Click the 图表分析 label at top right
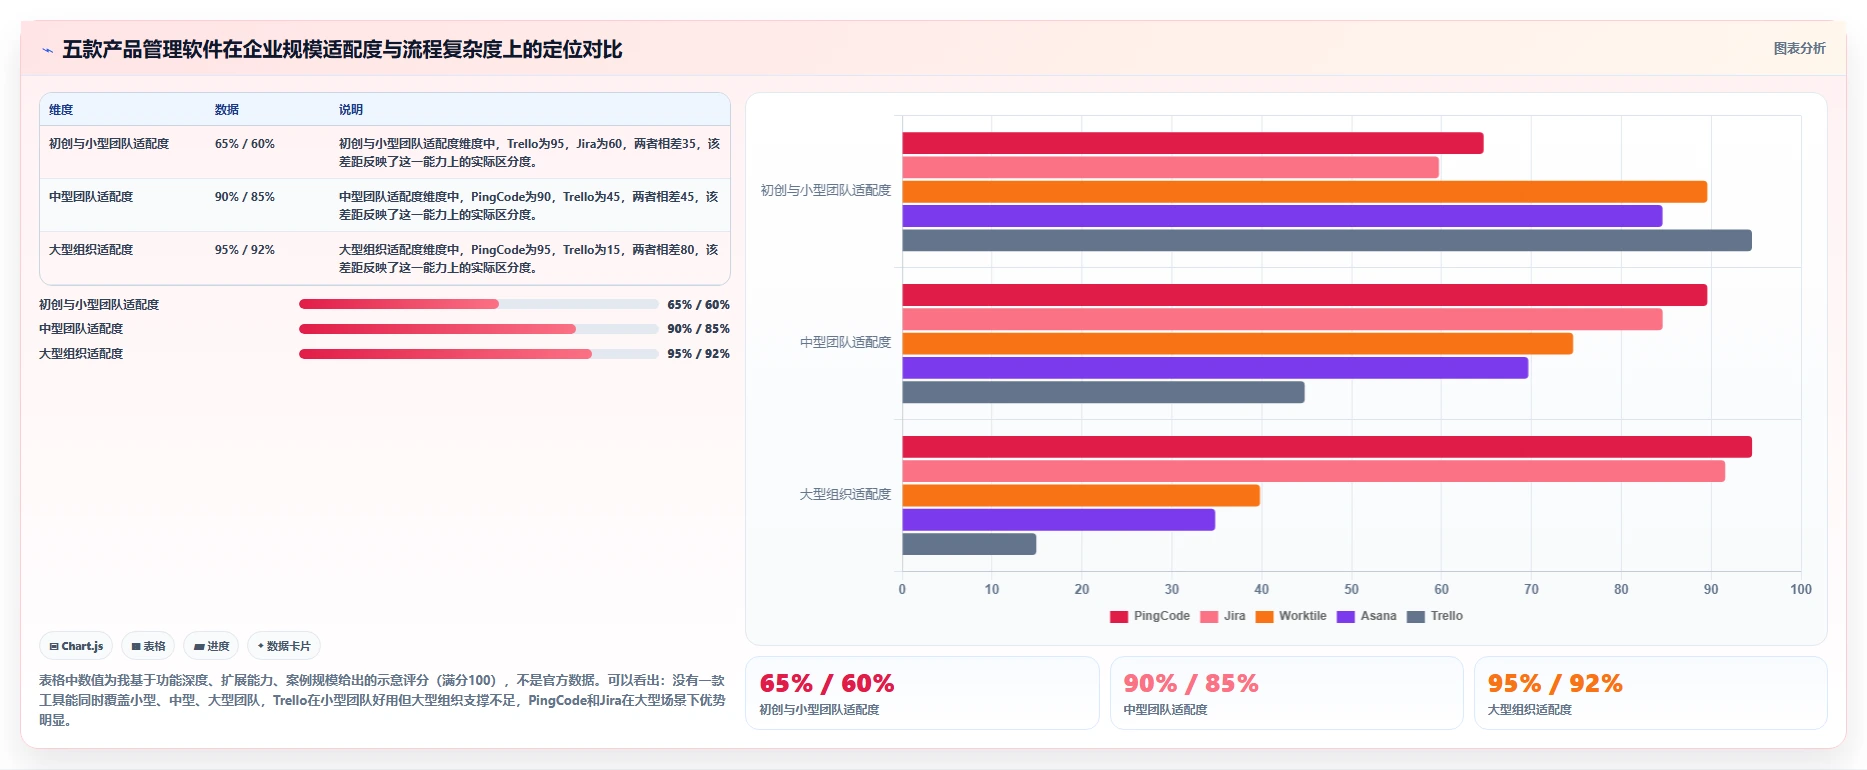This screenshot has height=770, width=1867. [1799, 48]
